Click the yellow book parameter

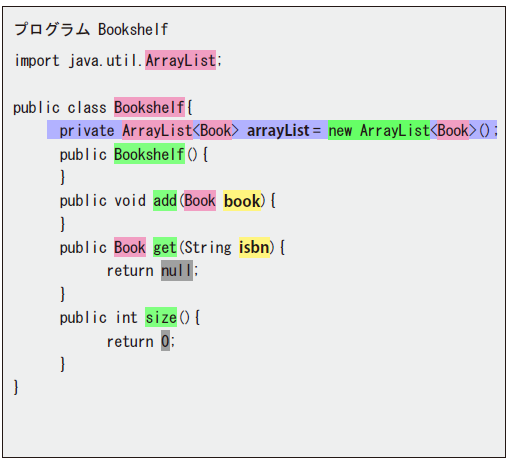pos(242,200)
